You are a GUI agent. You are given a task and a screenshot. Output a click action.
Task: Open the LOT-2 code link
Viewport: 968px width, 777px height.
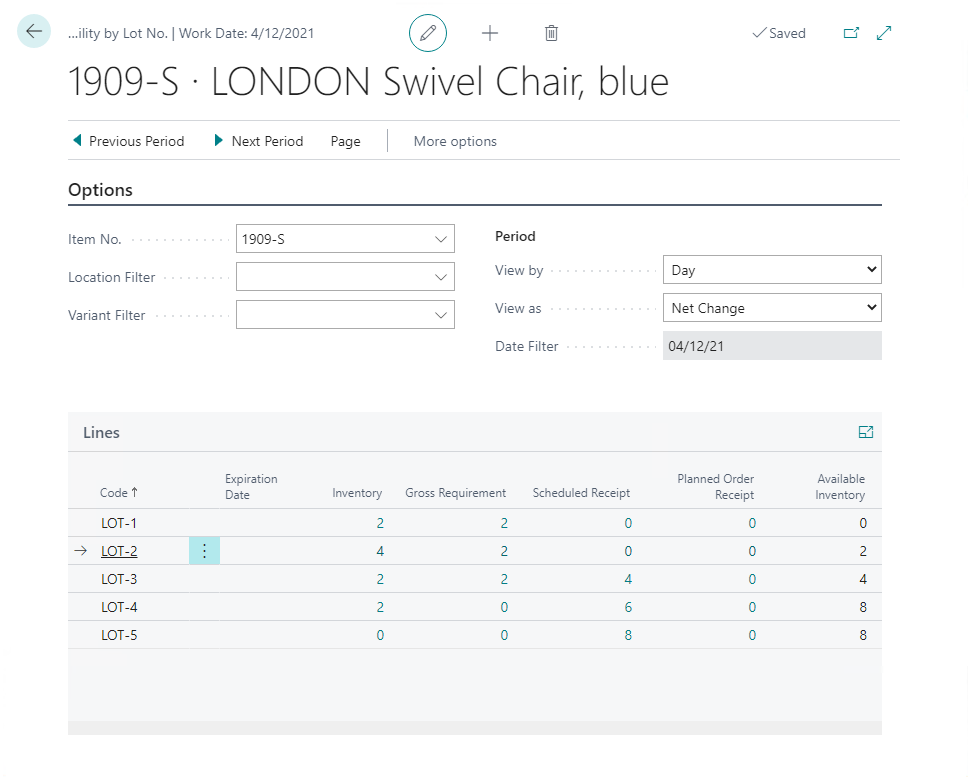(x=119, y=551)
